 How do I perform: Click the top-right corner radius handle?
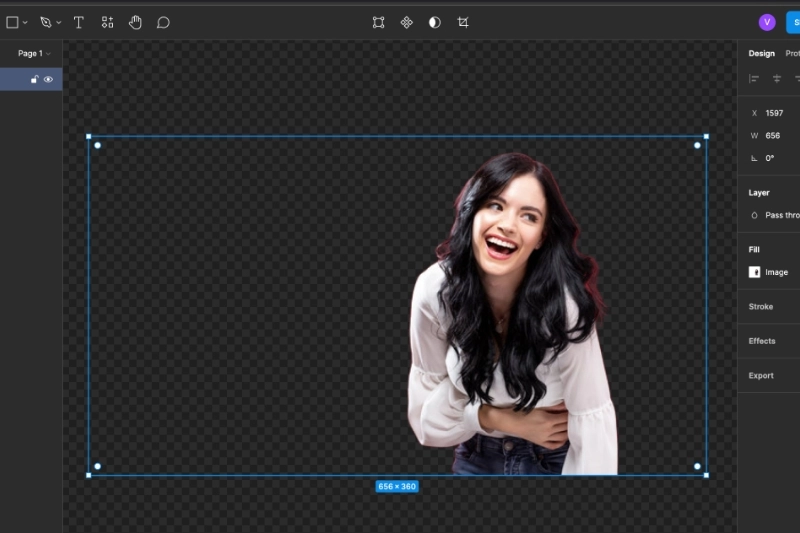697,145
